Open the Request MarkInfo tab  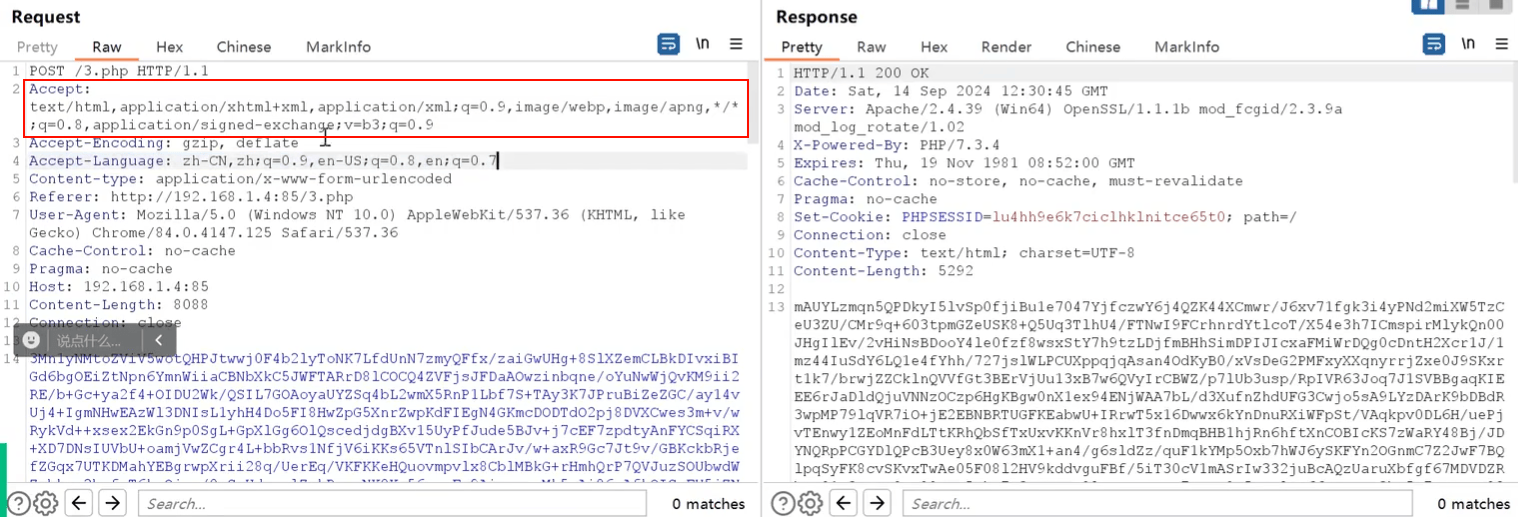click(x=338, y=47)
